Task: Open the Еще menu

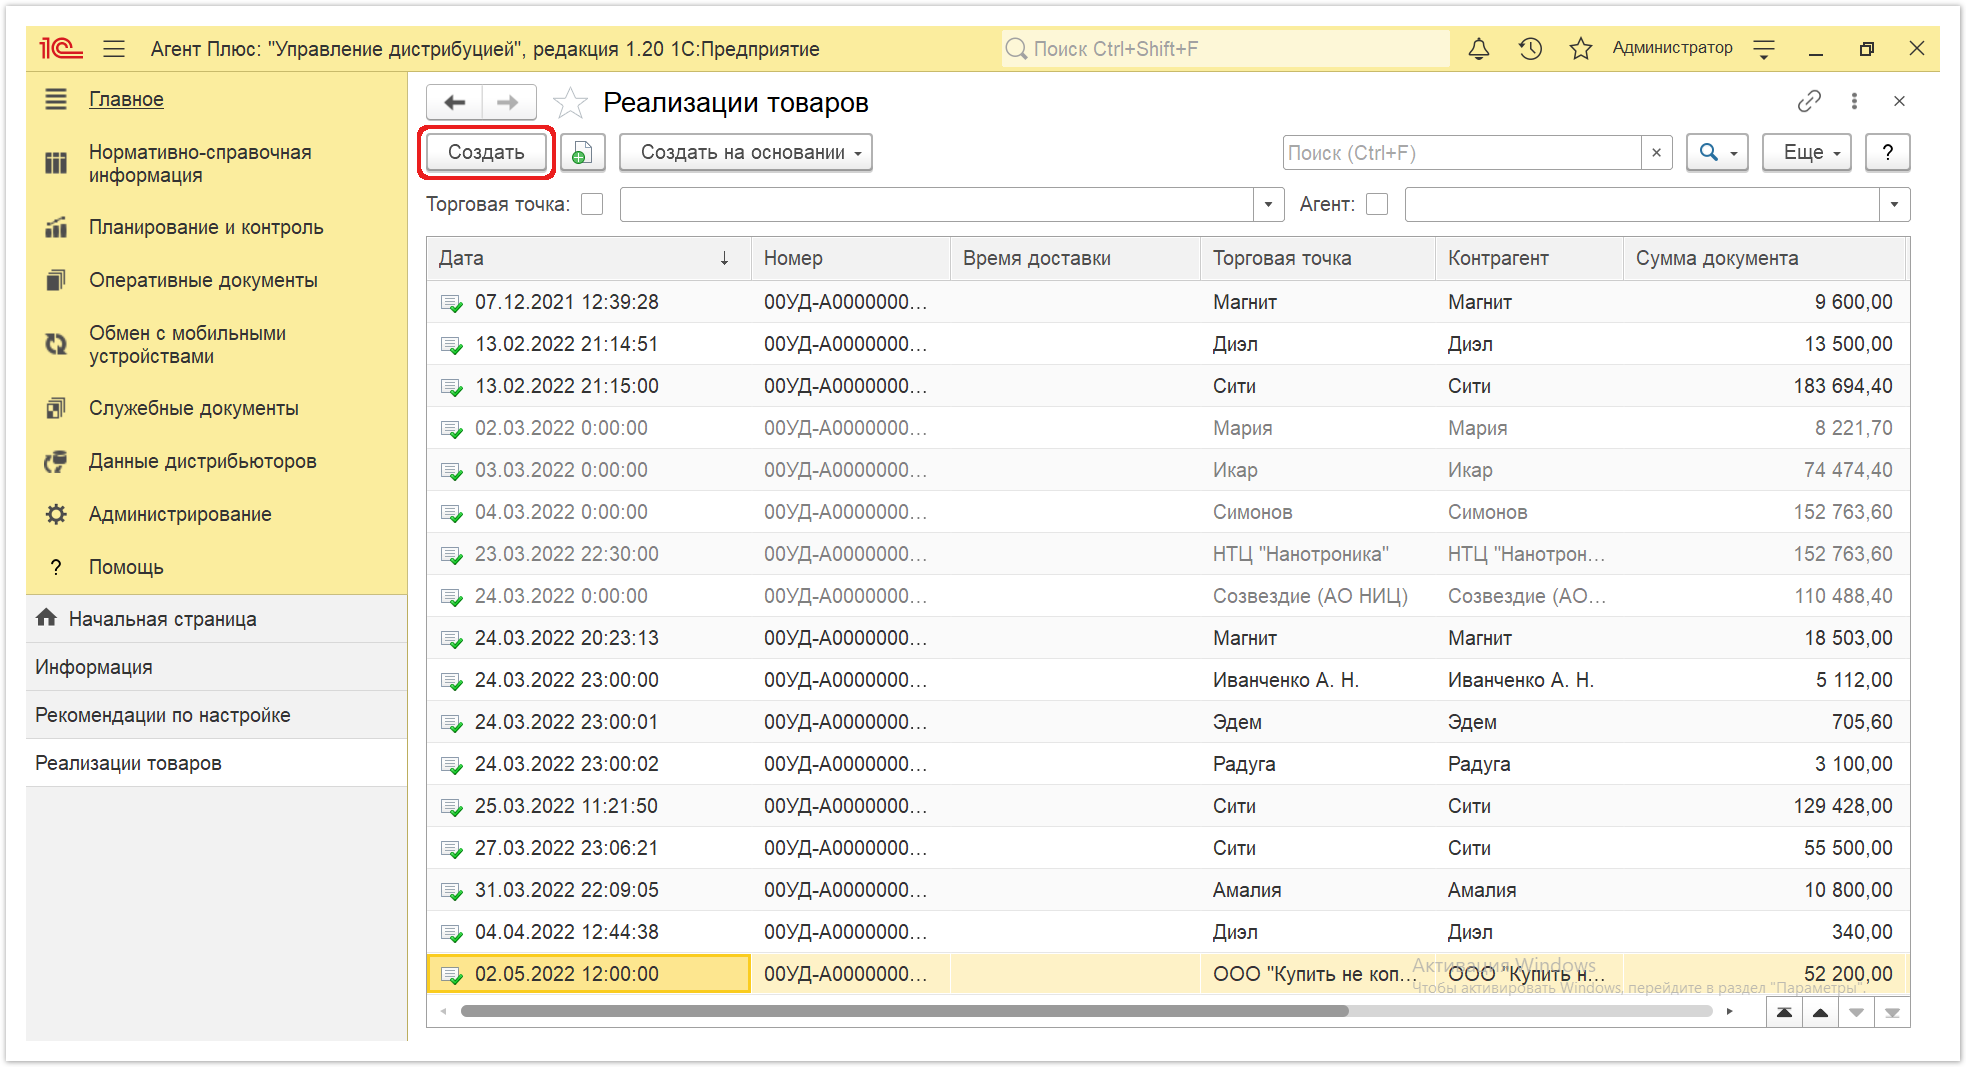Action: coord(1807,152)
